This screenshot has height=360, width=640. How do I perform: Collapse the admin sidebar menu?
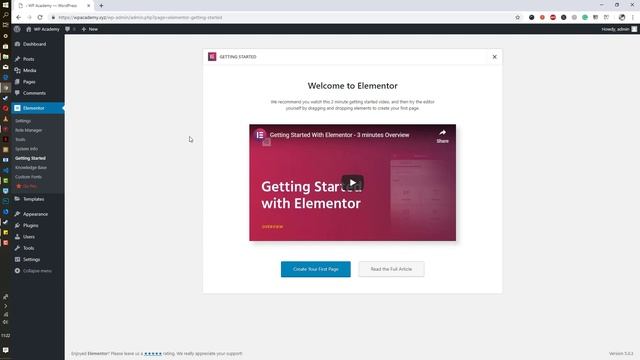[33, 271]
